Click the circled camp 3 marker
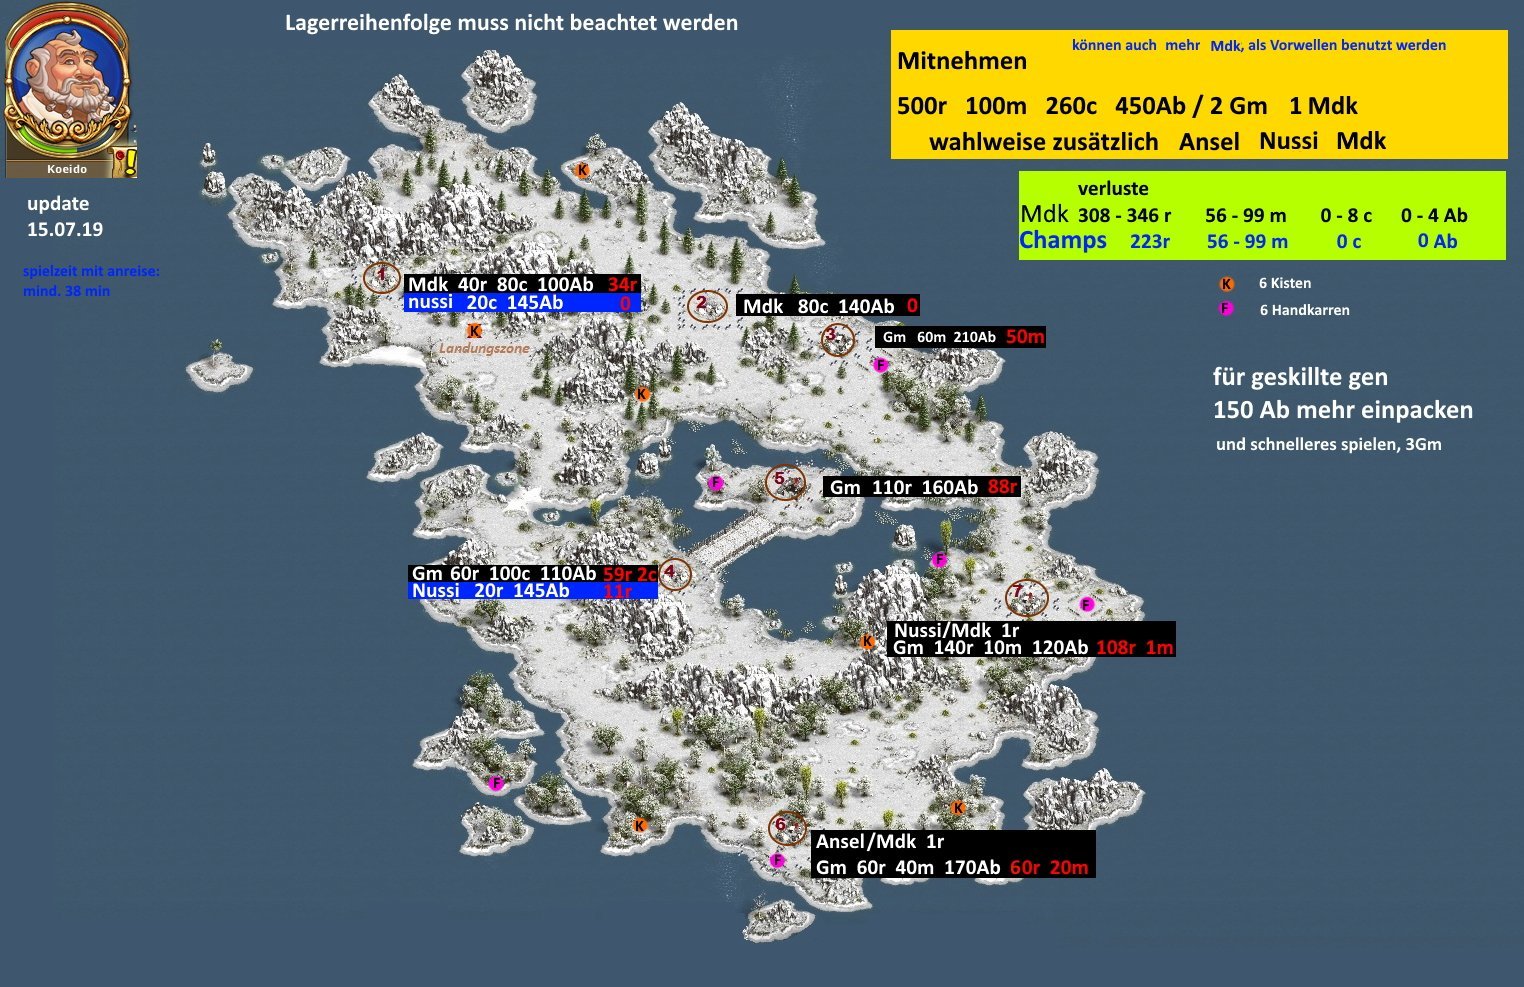The image size is (1524, 987). [837, 339]
